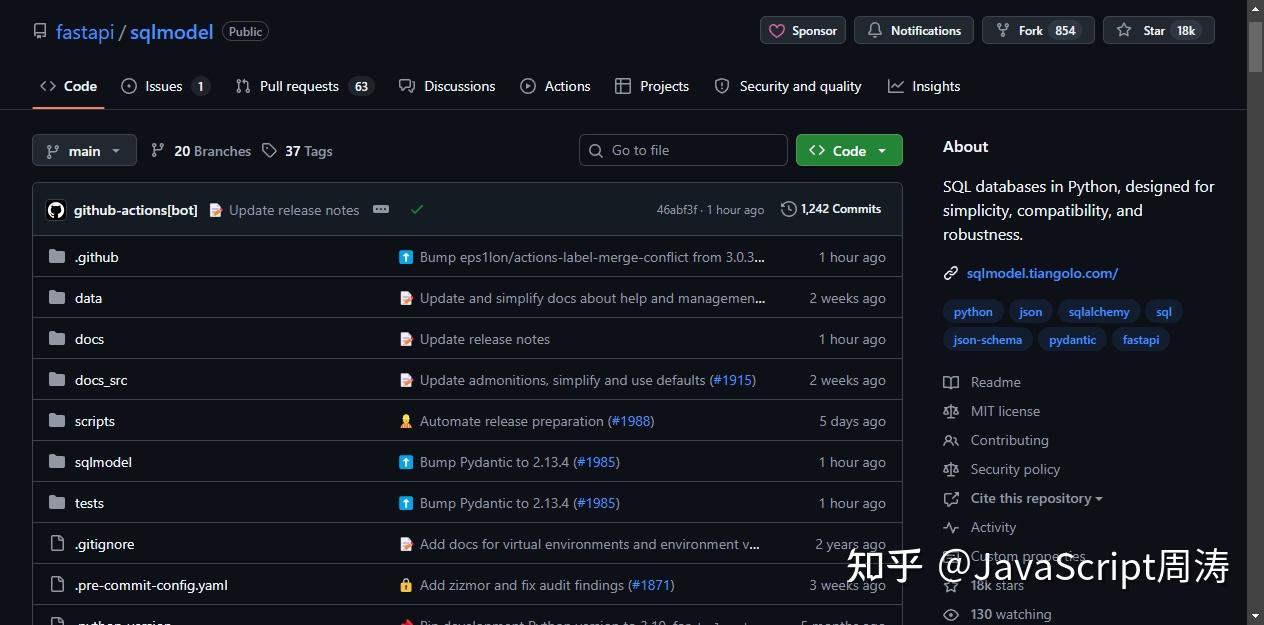View the Insights tab
The width and height of the screenshot is (1264, 625).
point(924,86)
